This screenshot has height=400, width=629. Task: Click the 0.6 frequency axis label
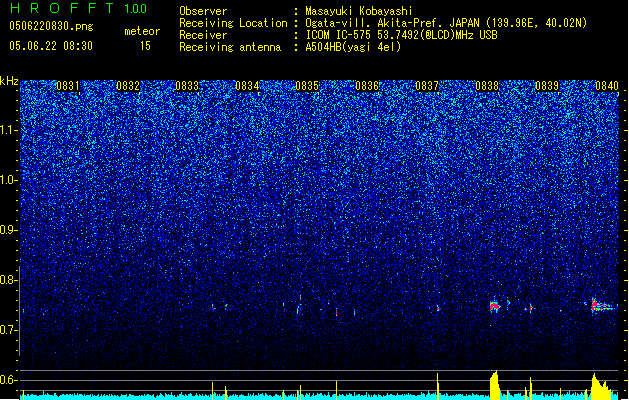click(9, 380)
